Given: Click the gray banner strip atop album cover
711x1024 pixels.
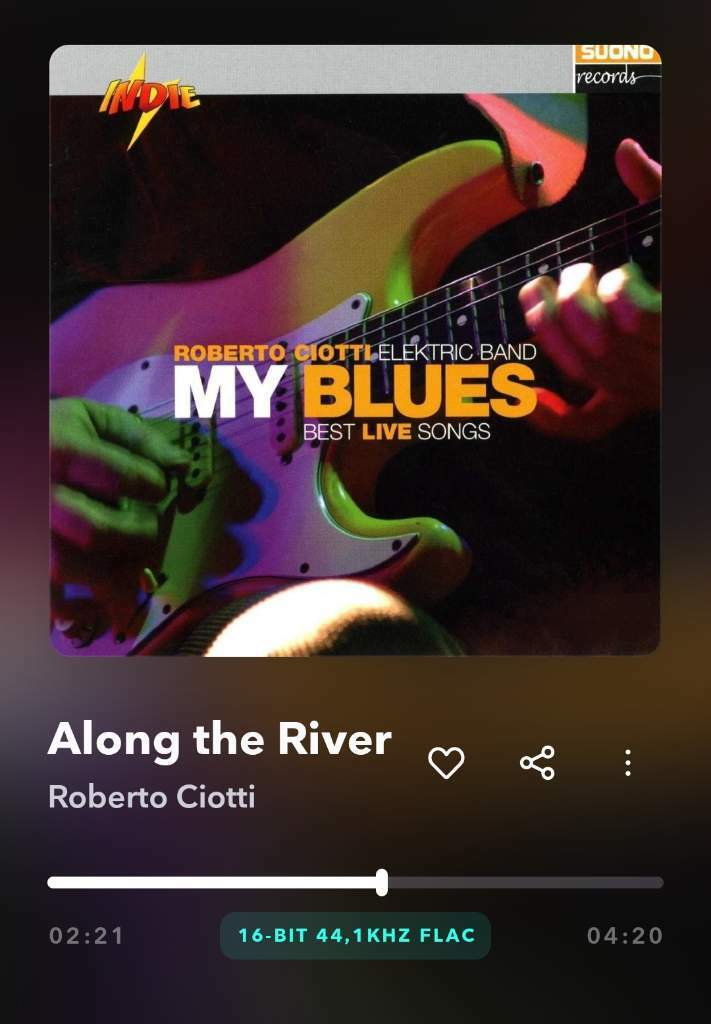Looking at the screenshot, I should tap(311, 69).
